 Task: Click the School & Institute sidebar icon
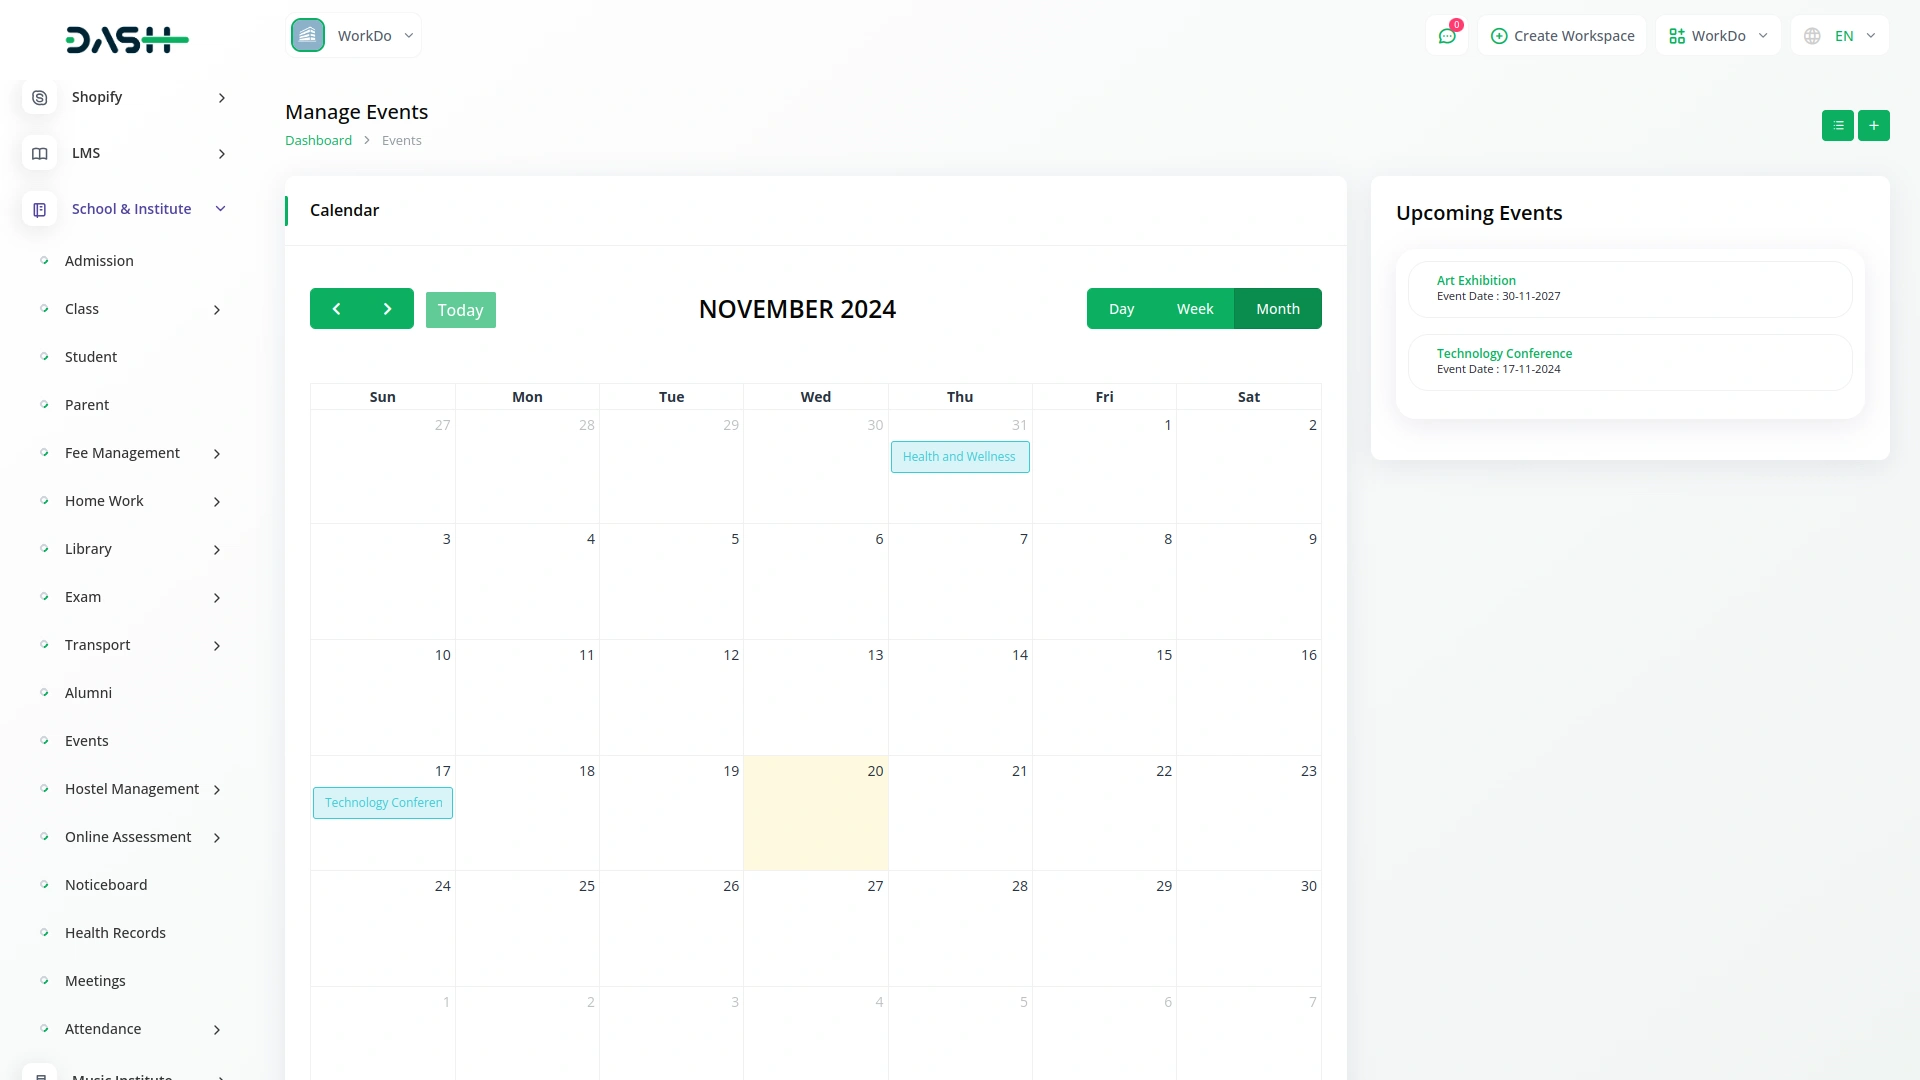[x=40, y=209]
